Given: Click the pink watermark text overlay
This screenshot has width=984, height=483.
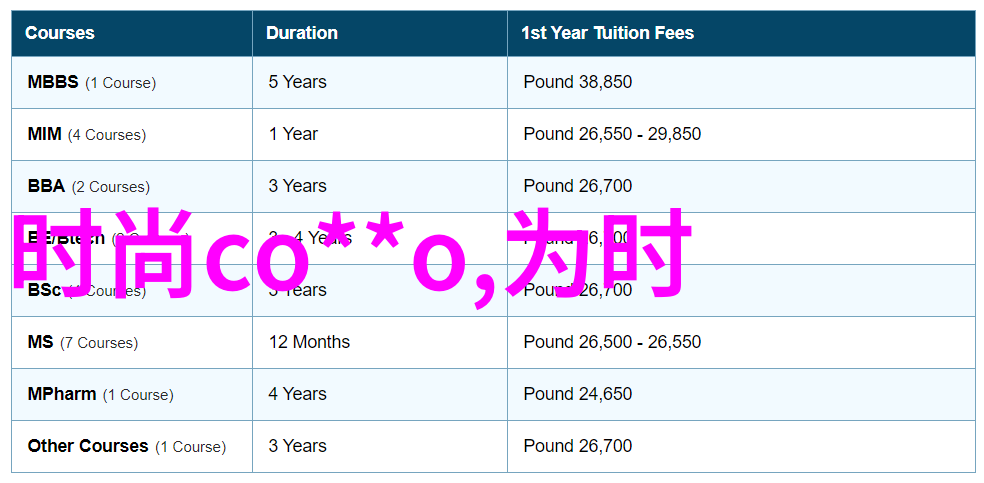Looking at the screenshot, I should click(x=352, y=256).
